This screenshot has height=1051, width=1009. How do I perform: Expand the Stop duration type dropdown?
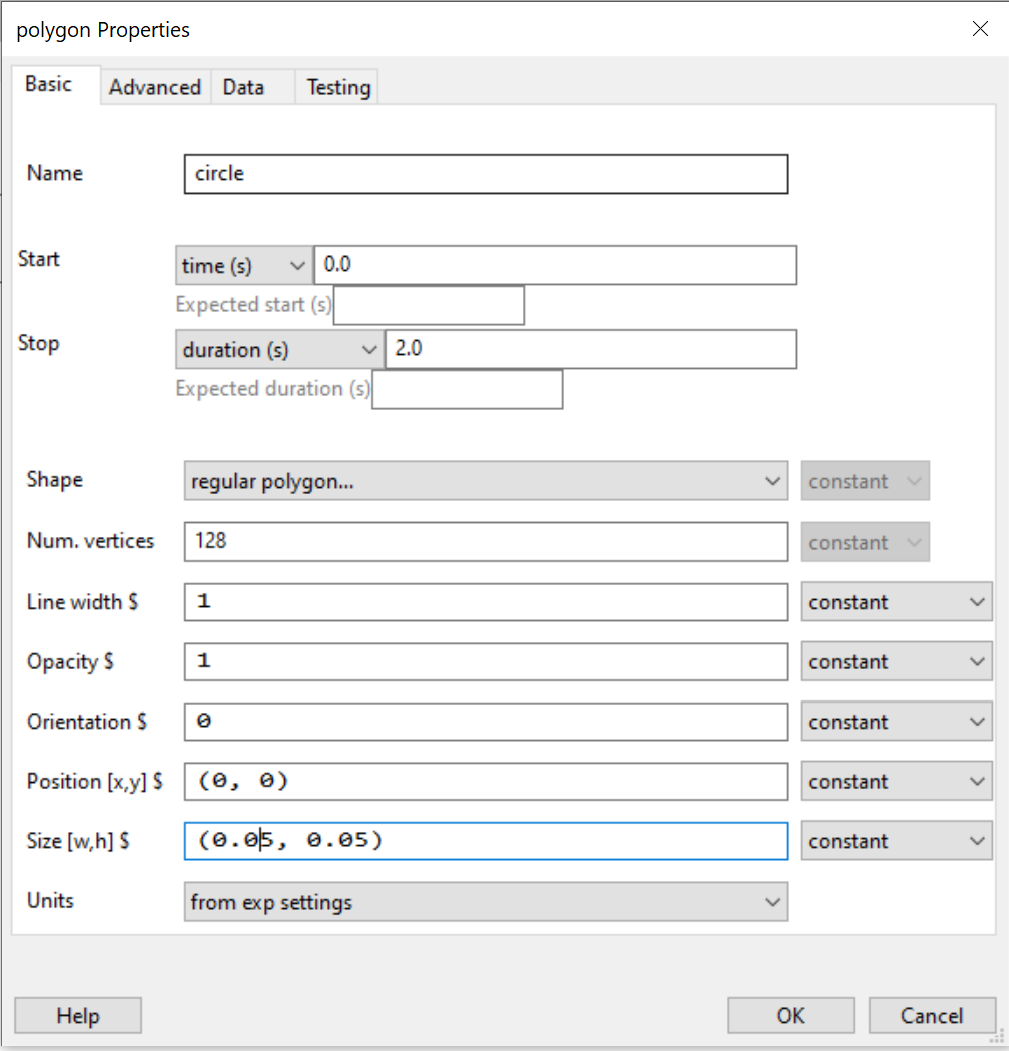[x=279, y=350]
